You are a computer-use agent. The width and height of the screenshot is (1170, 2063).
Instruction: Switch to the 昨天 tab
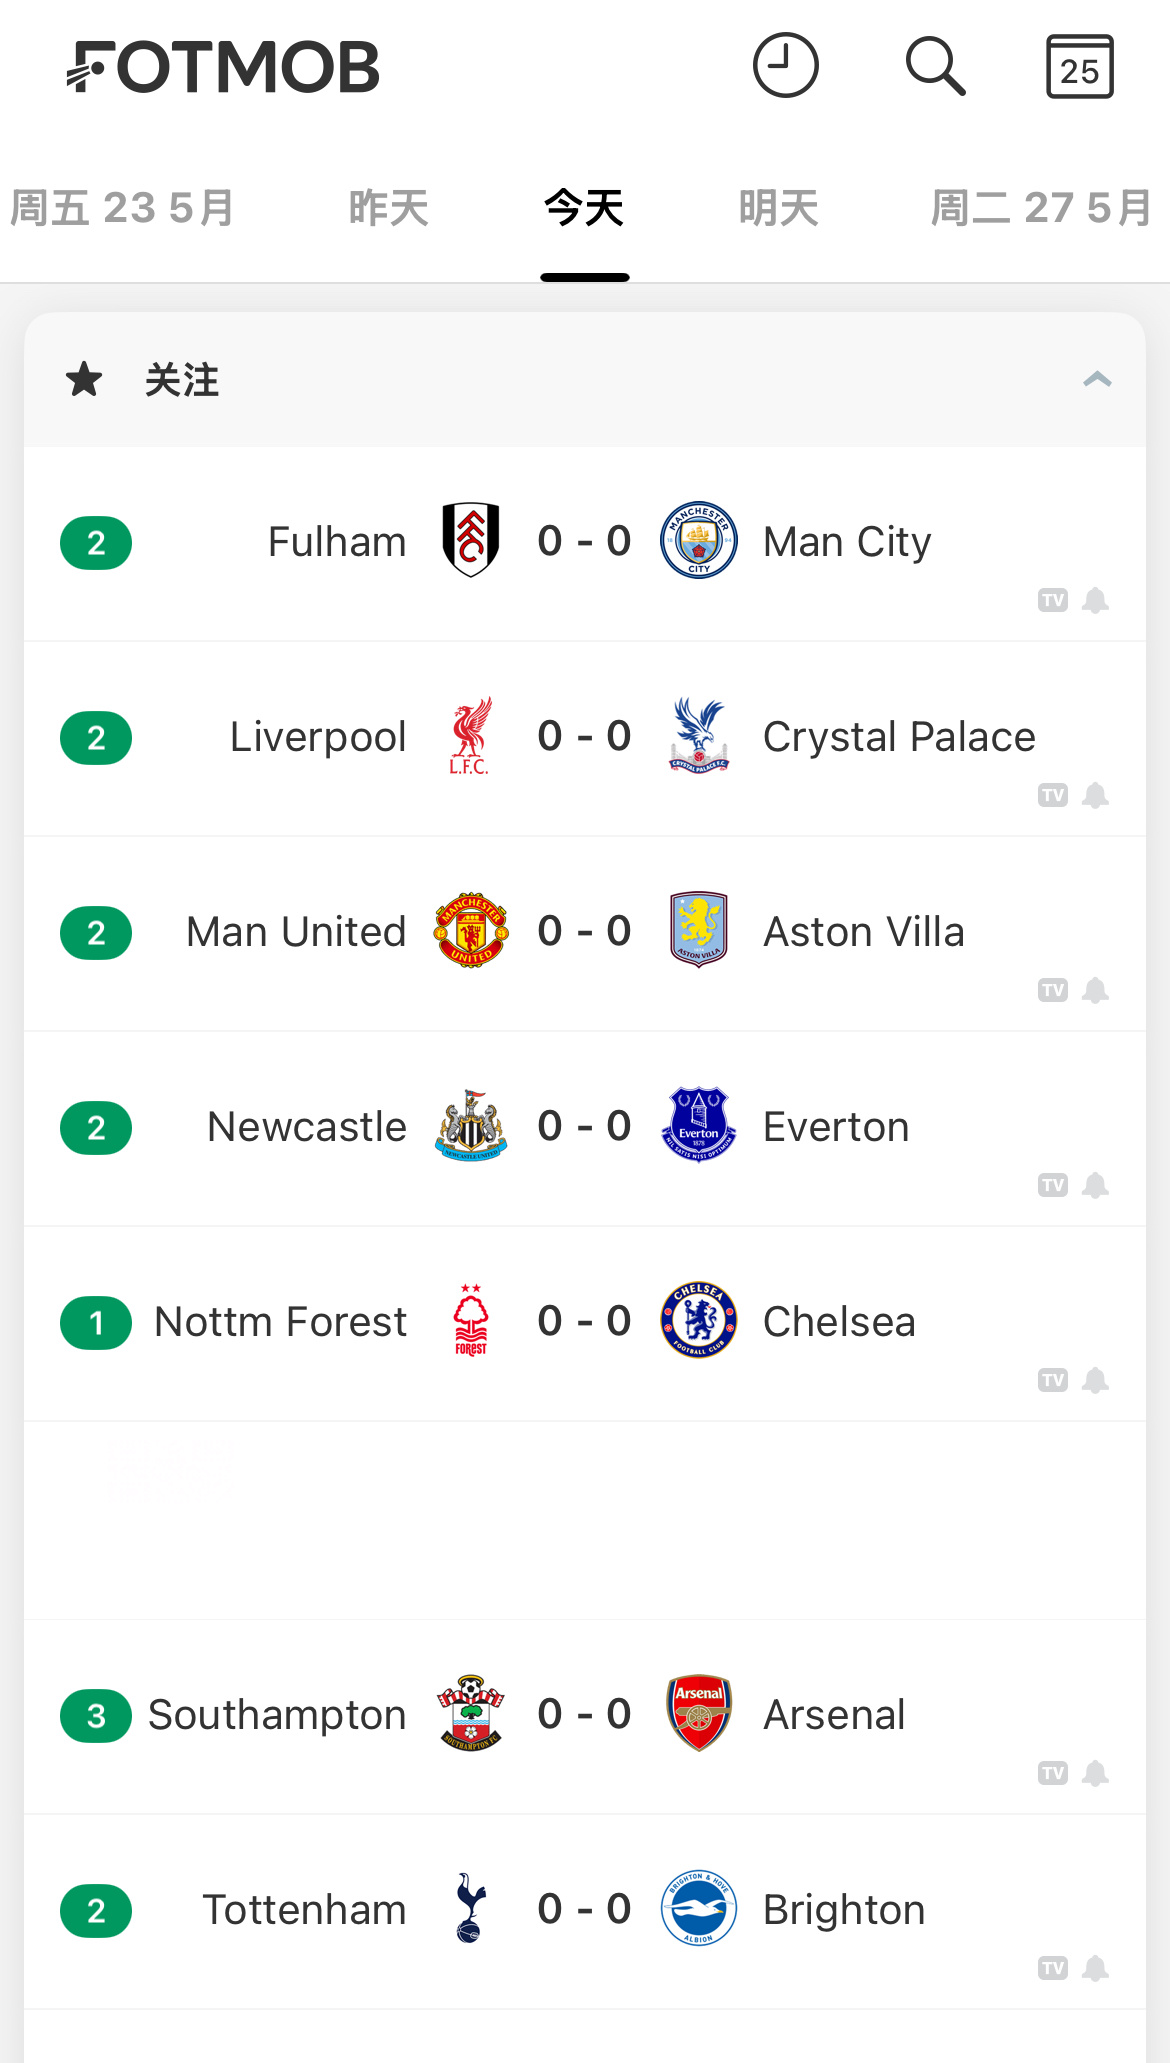coord(388,208)
